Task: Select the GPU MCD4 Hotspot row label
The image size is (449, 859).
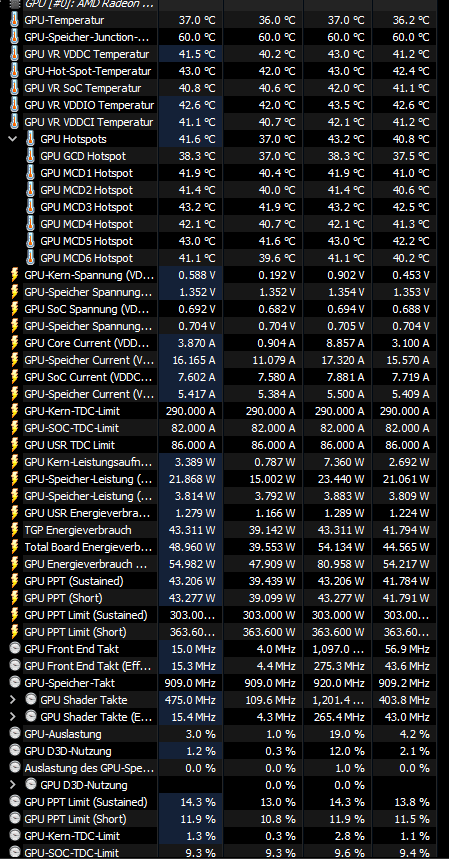Action: click(87, 224)
